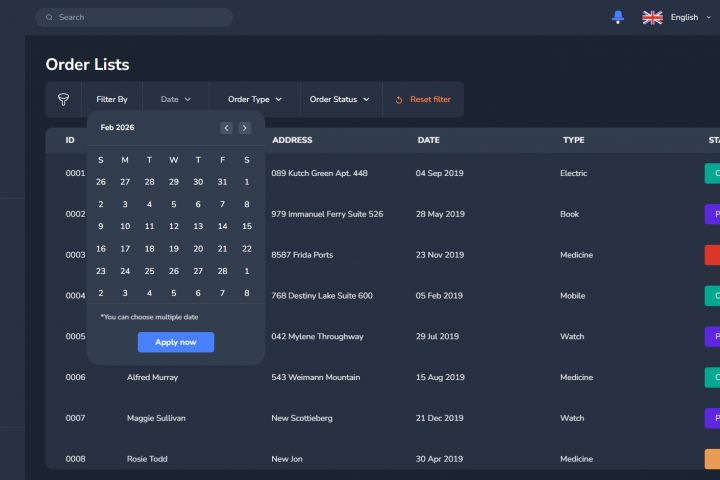Click the date 05 Feb 2019
The image size is (720, 480).
point(439,296)
